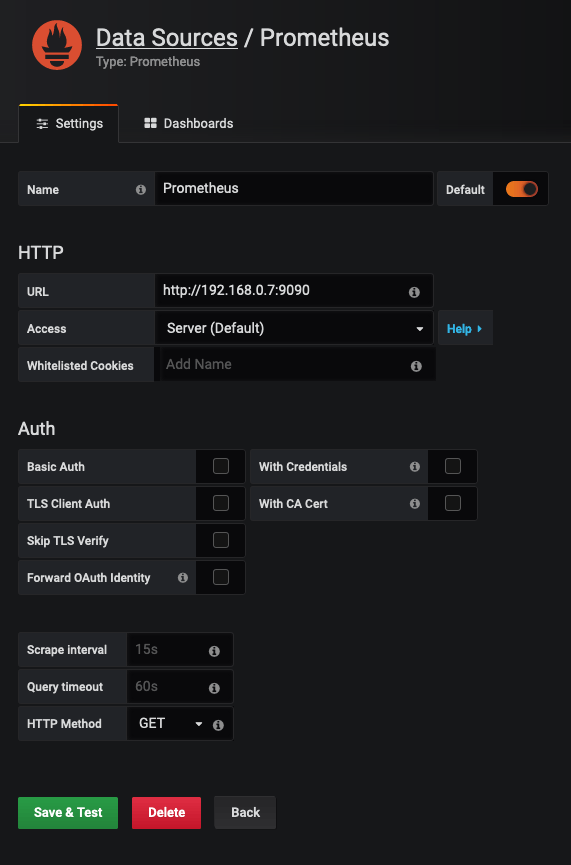Viewport: 571px width, 865px height.
Task: Toggle the Default data source switch
Action: pyautogui.click(x=521, y=189)
